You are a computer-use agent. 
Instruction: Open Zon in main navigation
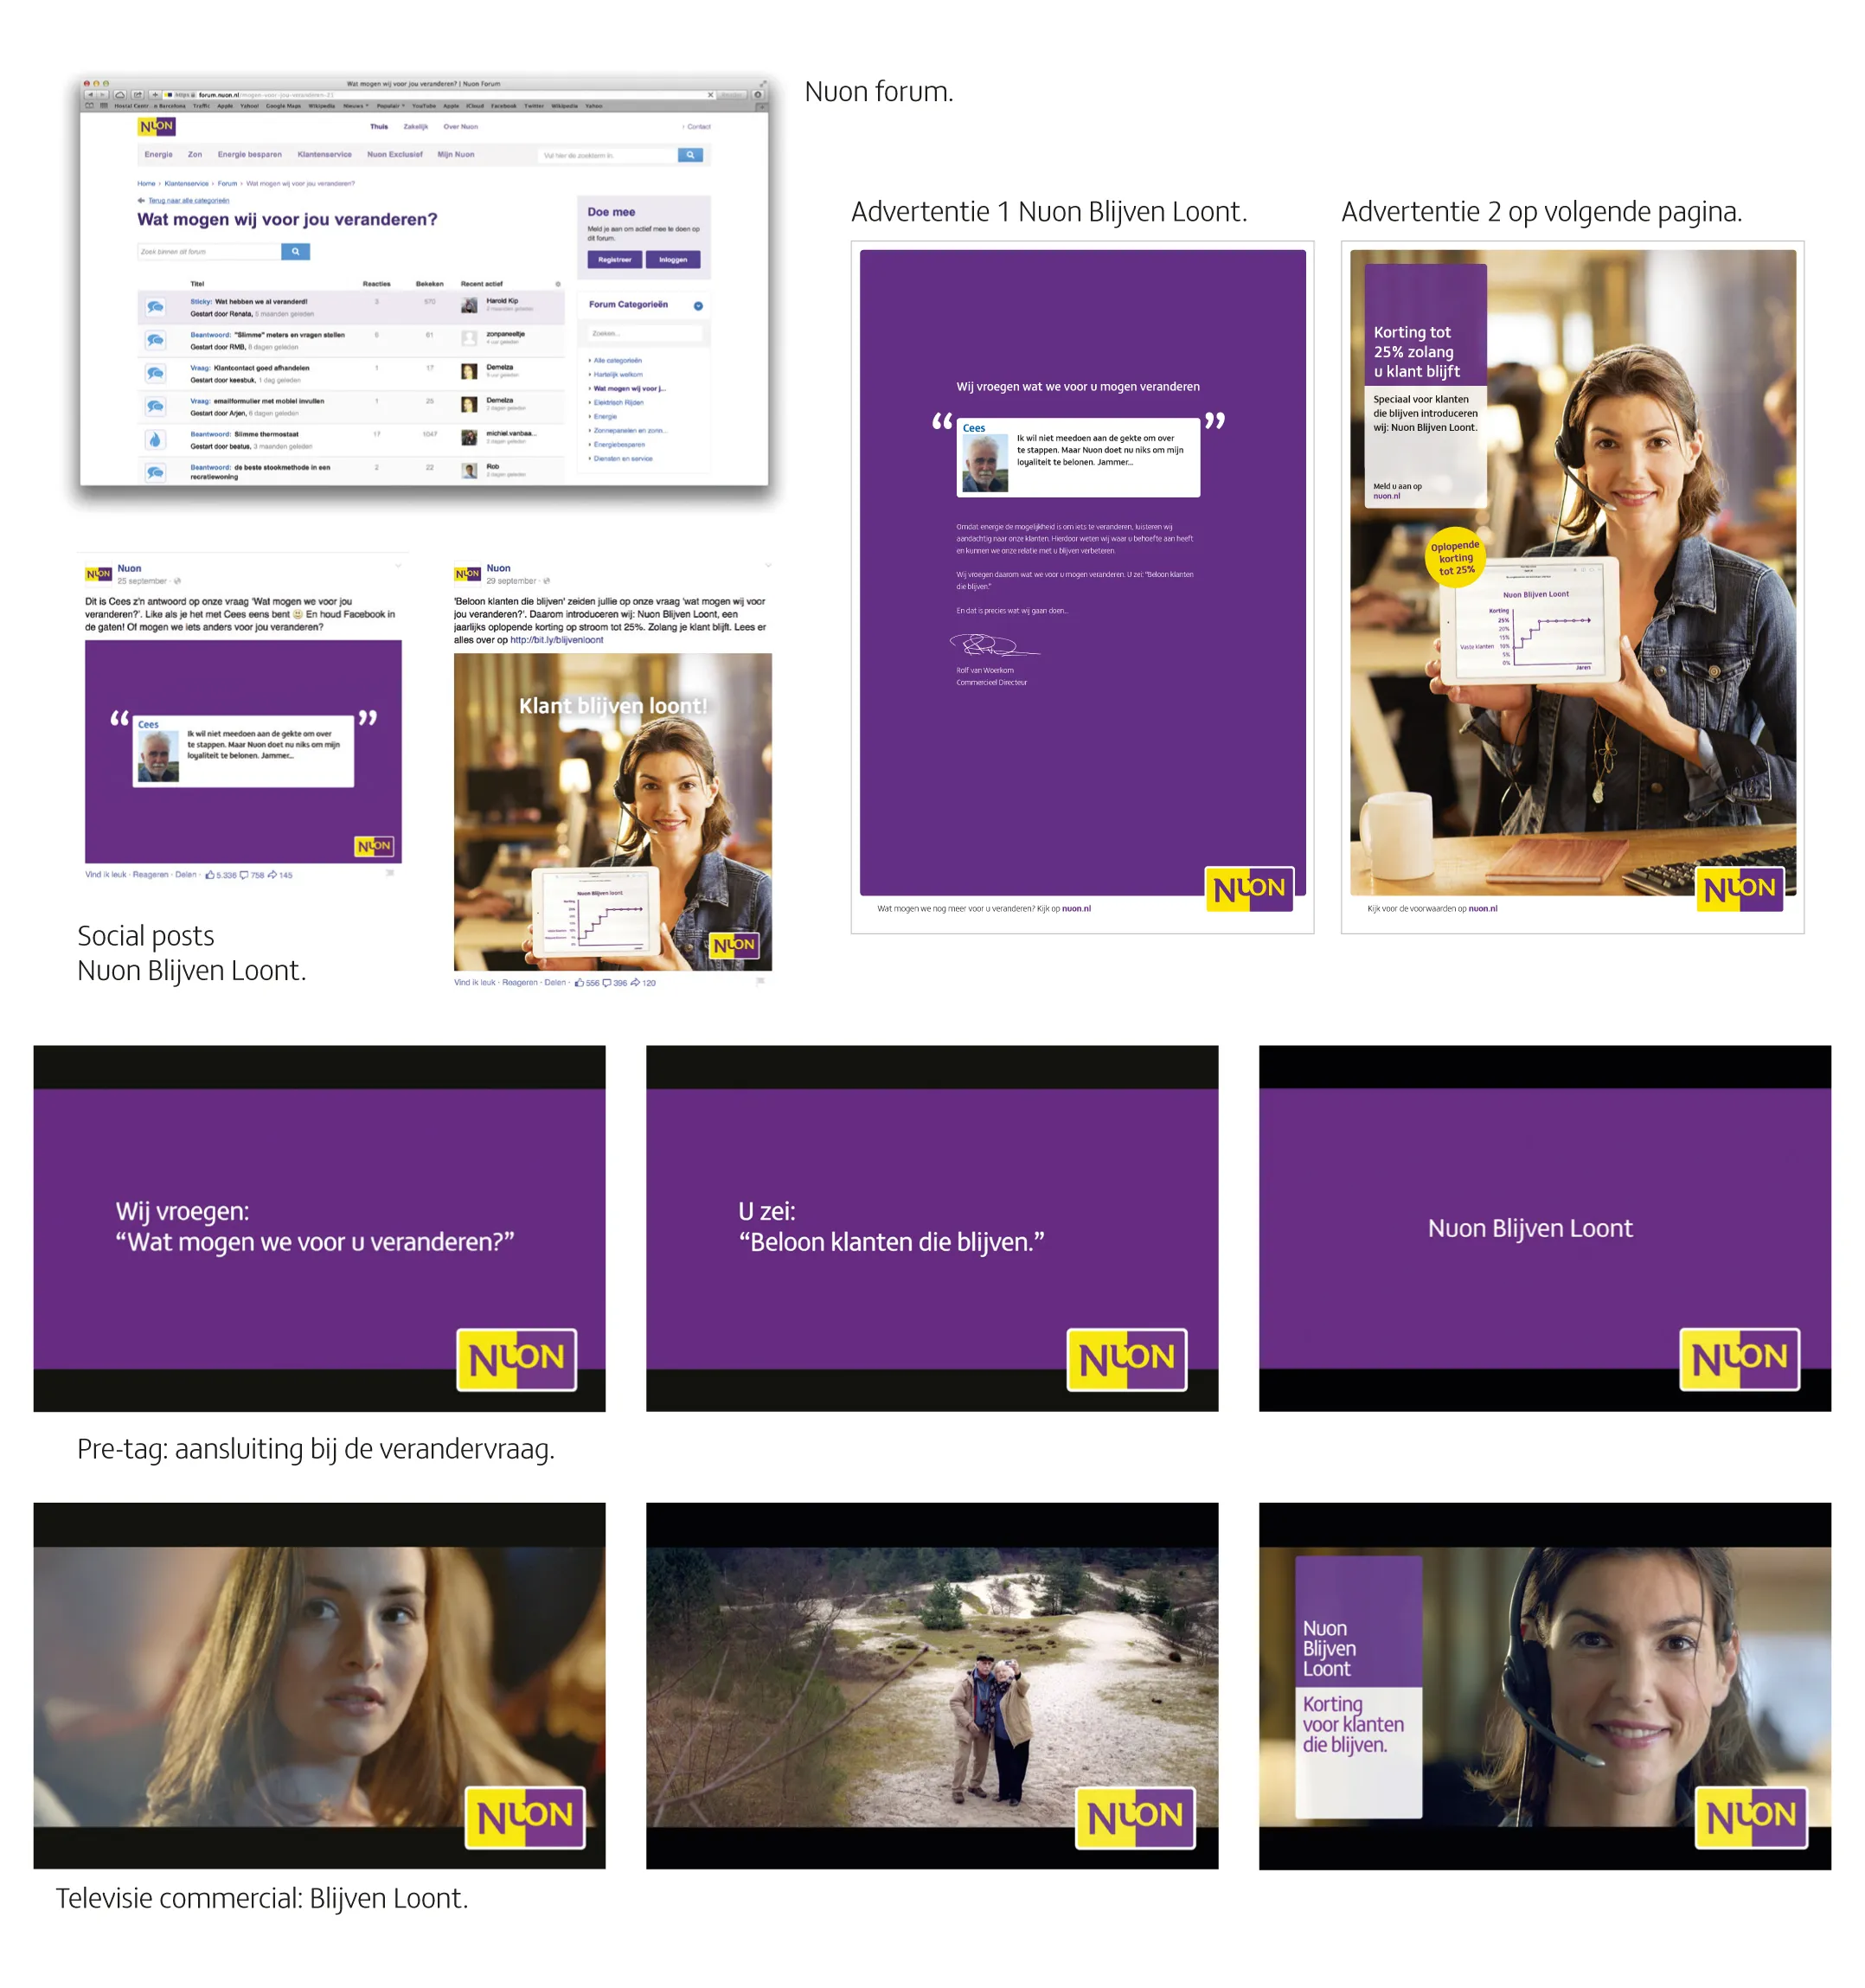coord(195,155)
